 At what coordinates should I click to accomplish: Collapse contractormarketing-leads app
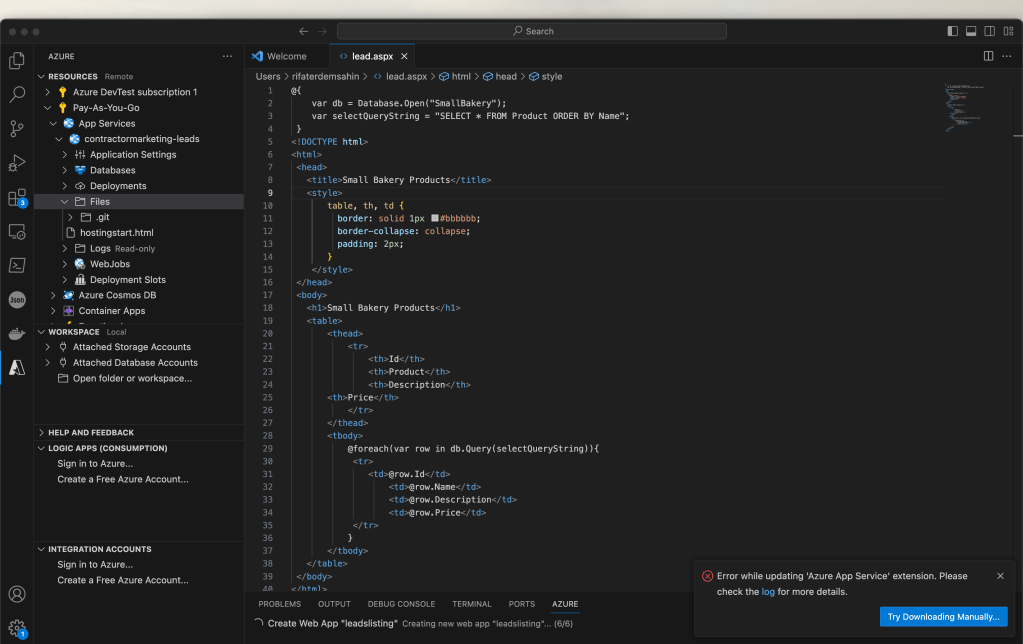point(59,139)
